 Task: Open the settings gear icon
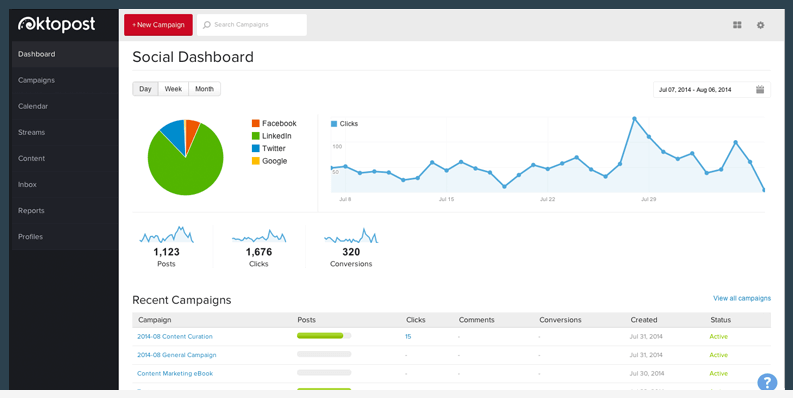pos(760,25)
